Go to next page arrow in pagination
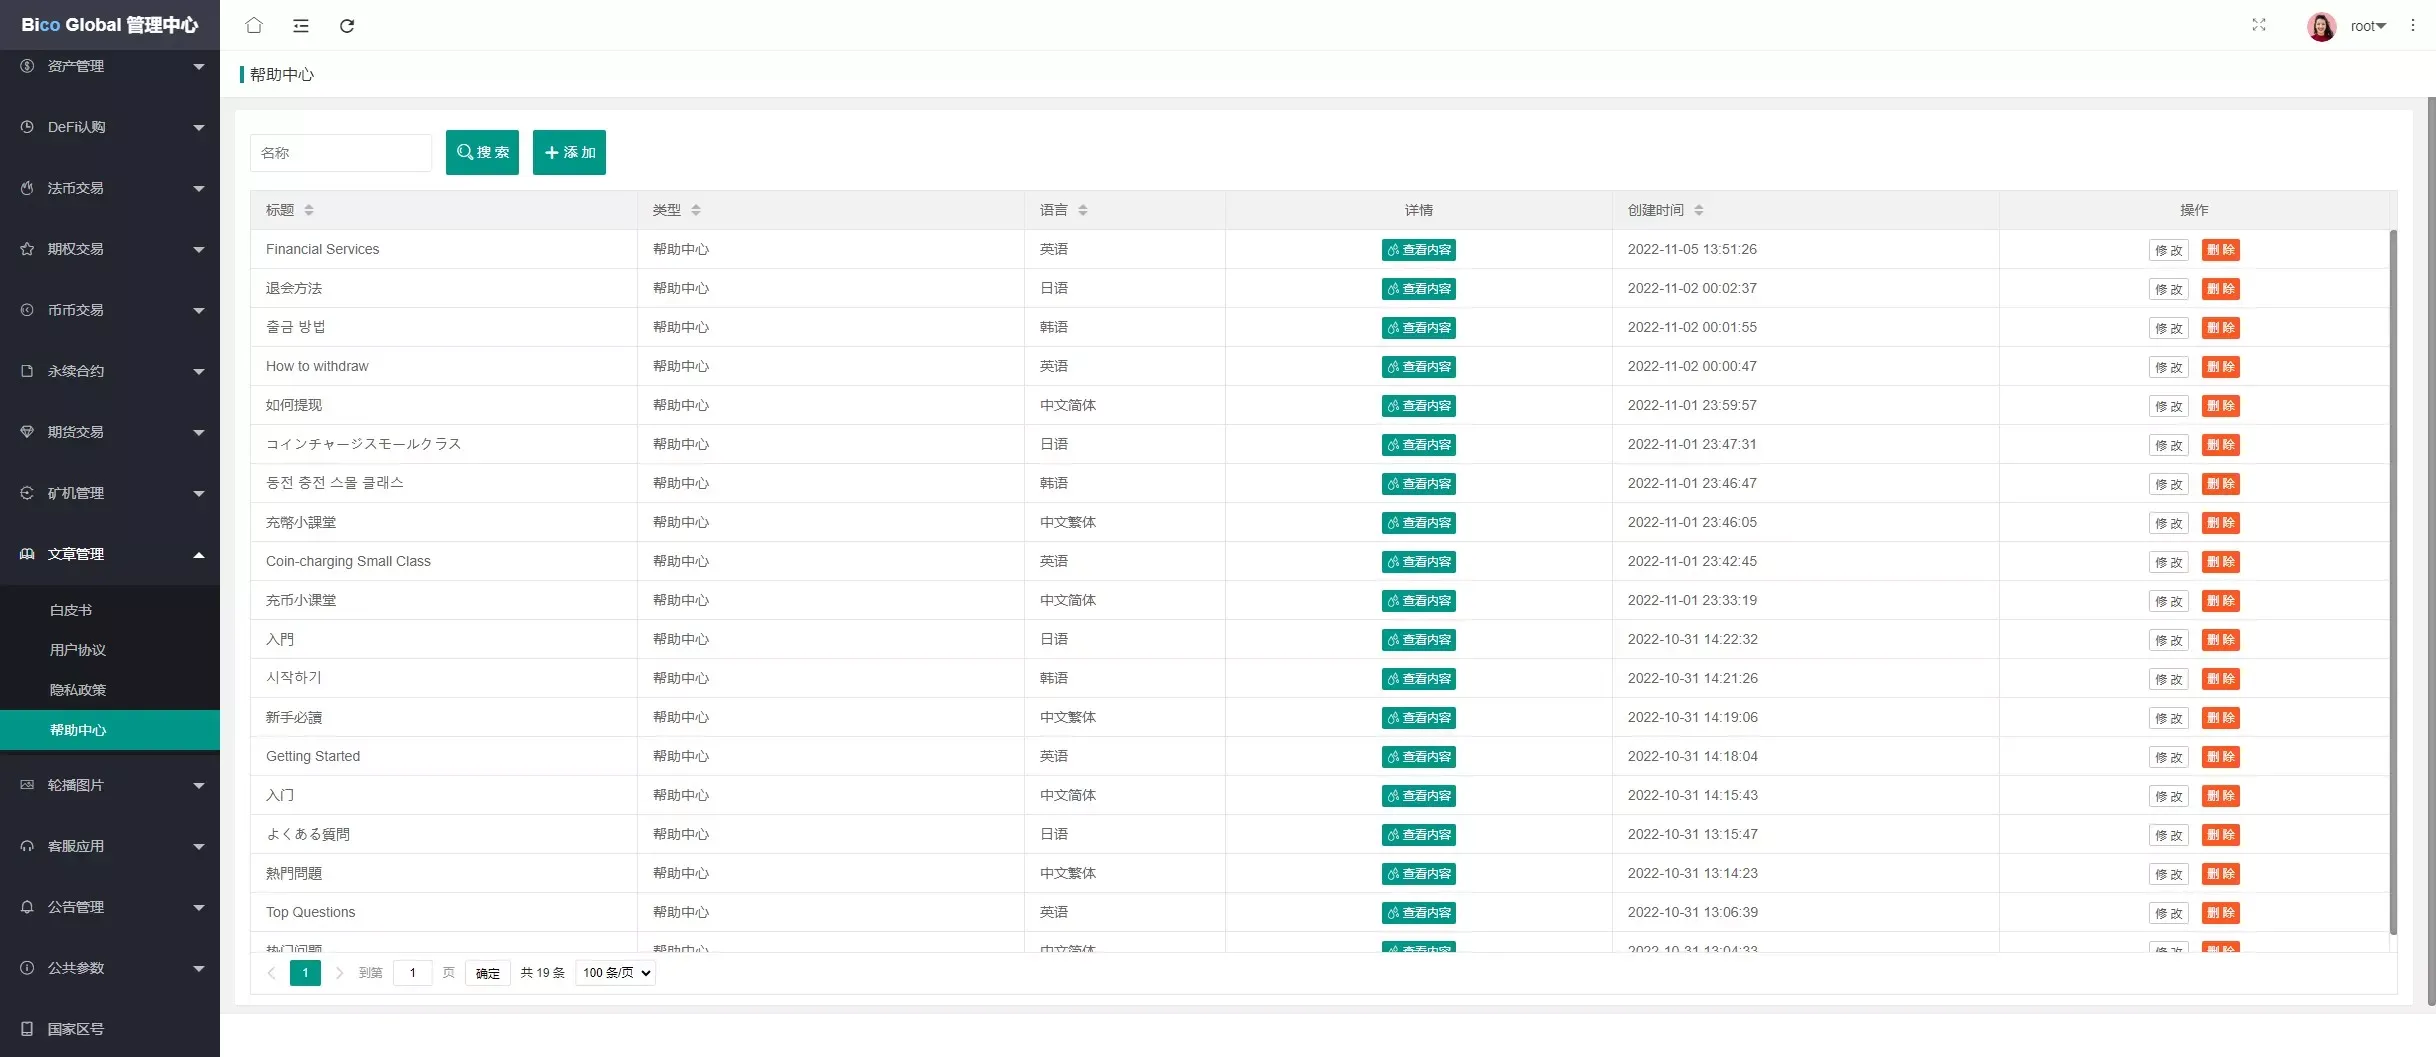Viewport: 2436px width, 1057px height. (x=339, y=973)
